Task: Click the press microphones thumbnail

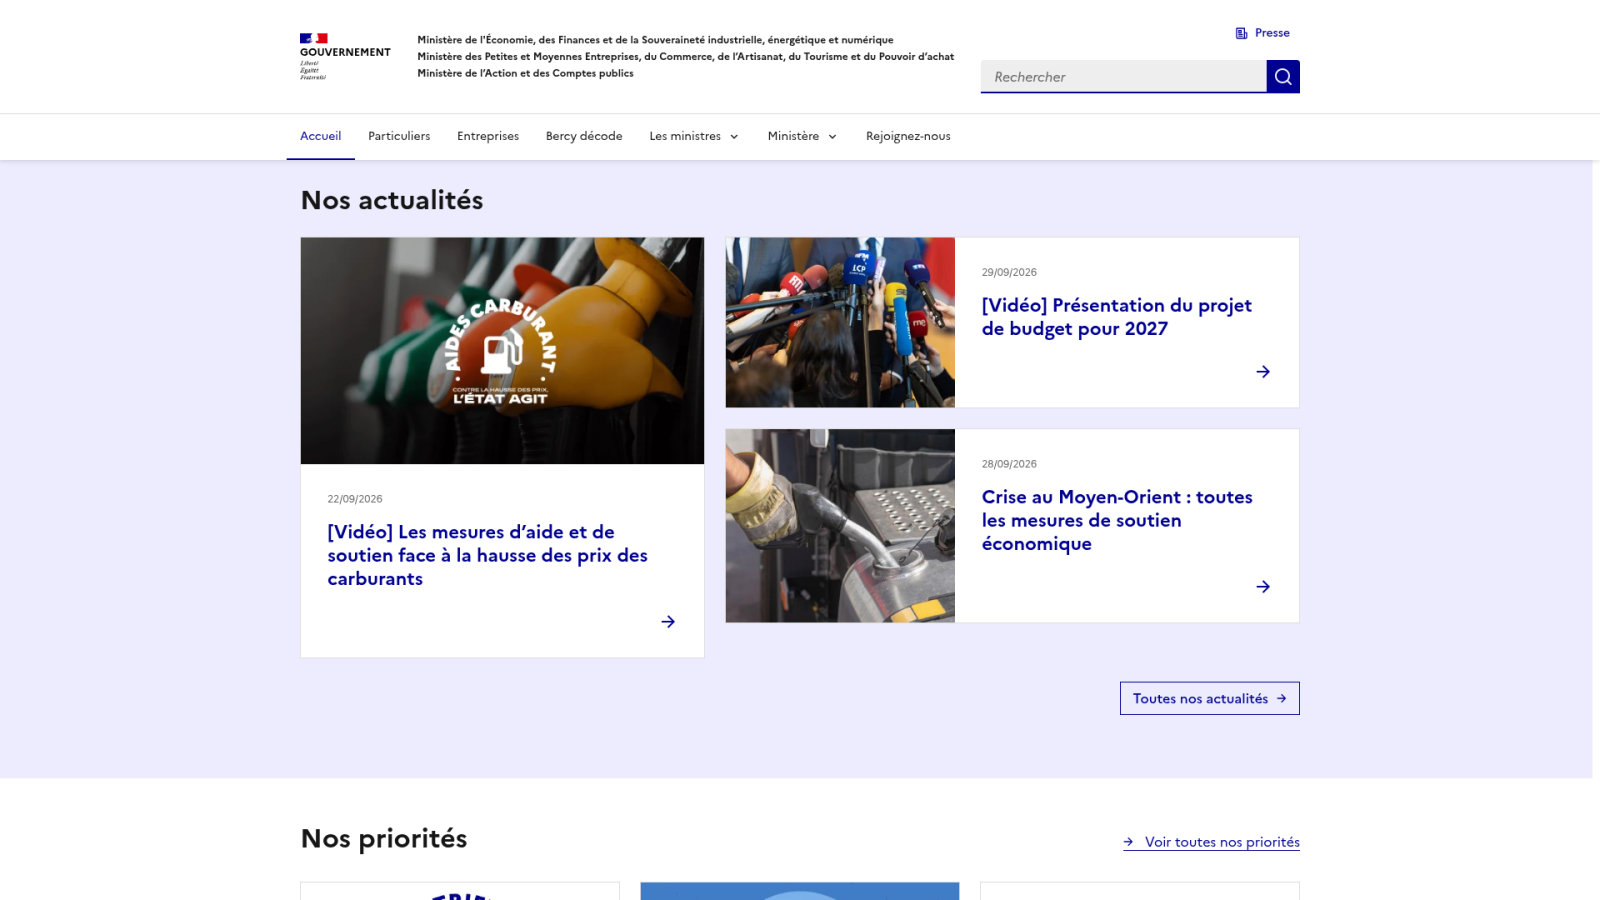Action: [x=840, y=322]
